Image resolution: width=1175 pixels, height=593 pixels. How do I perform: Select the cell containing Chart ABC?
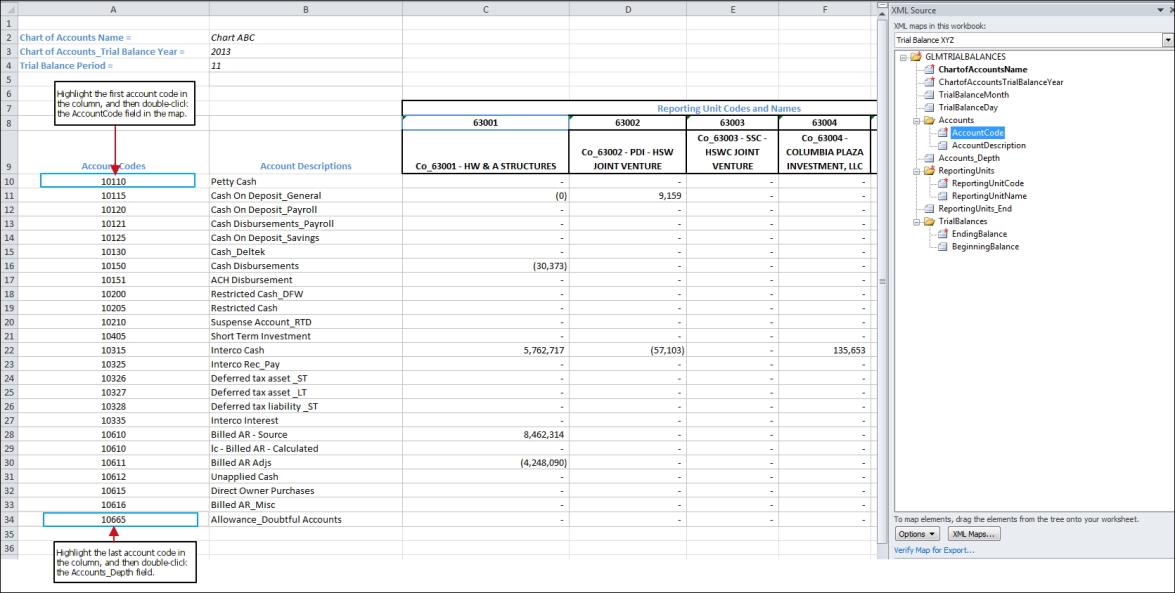coord(306,37)
